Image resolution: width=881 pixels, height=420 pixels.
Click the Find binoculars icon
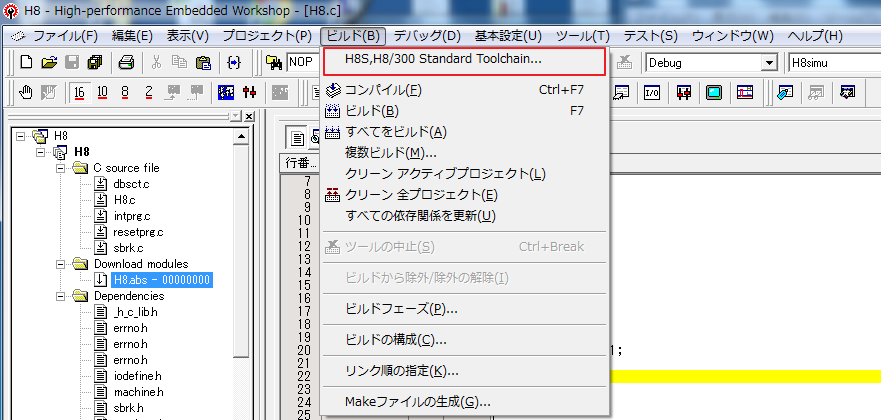tap(272, 62)
